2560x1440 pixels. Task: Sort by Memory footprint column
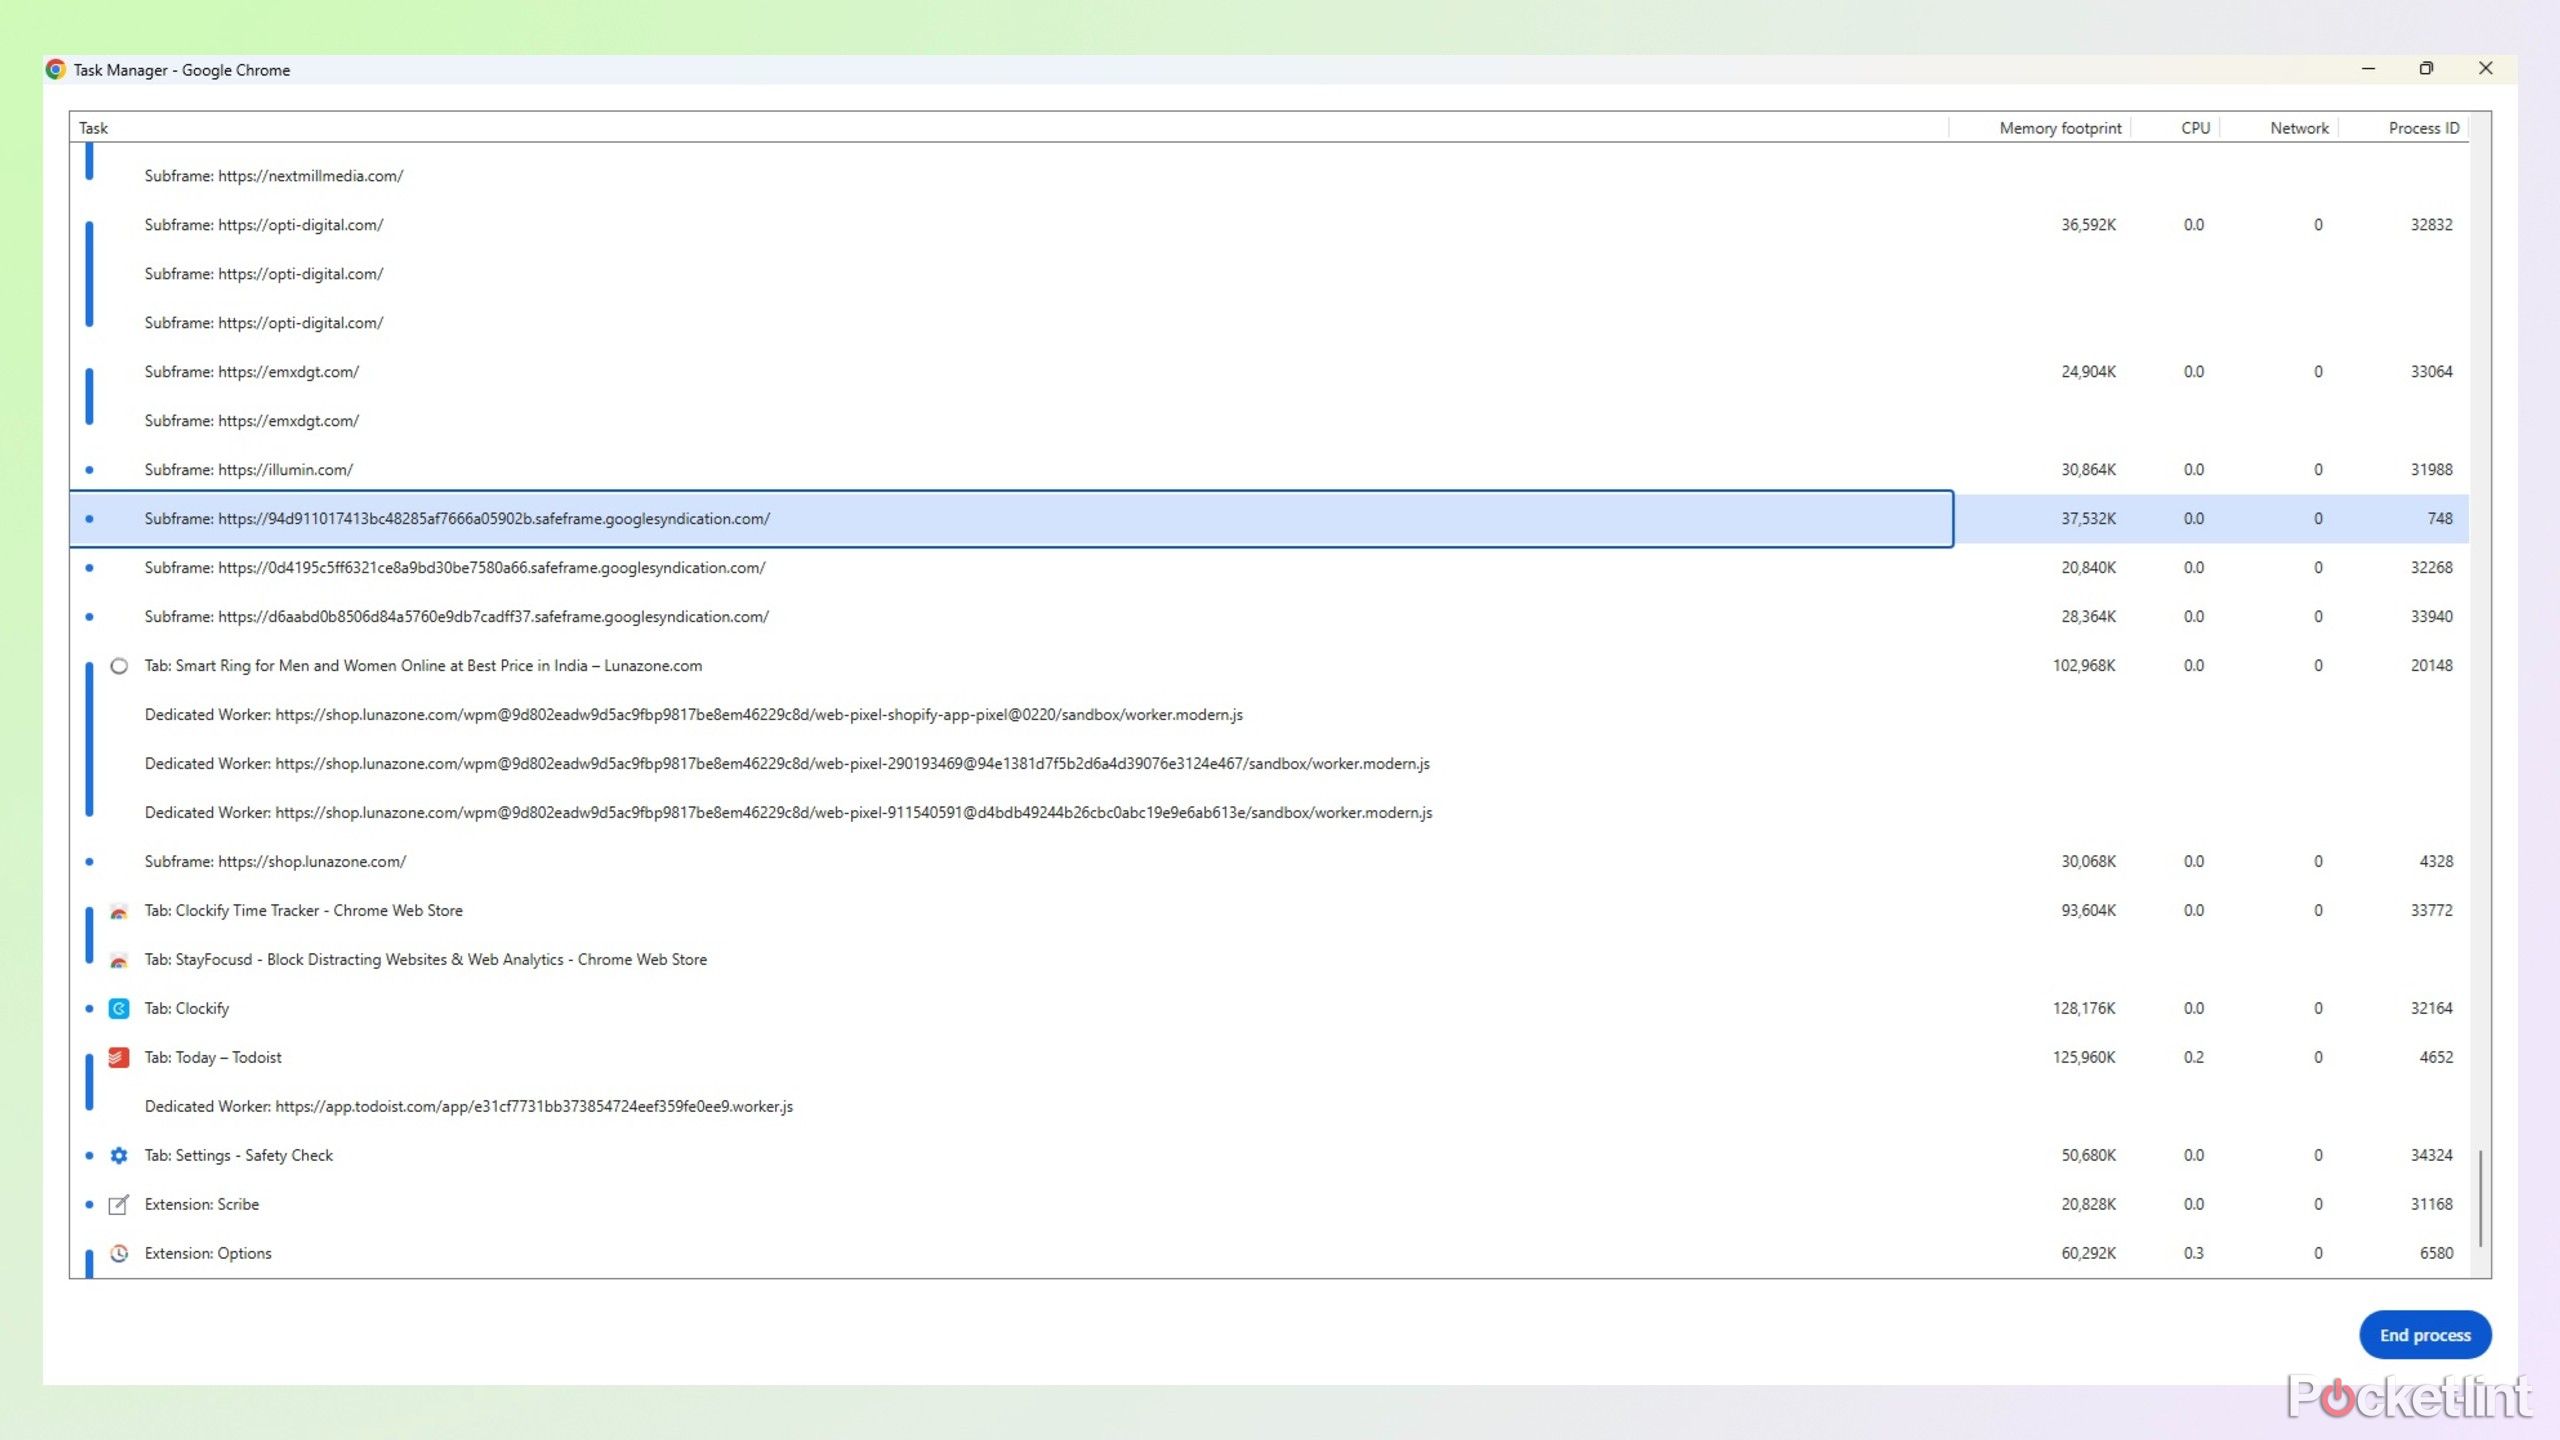[x=2059, y=128]
